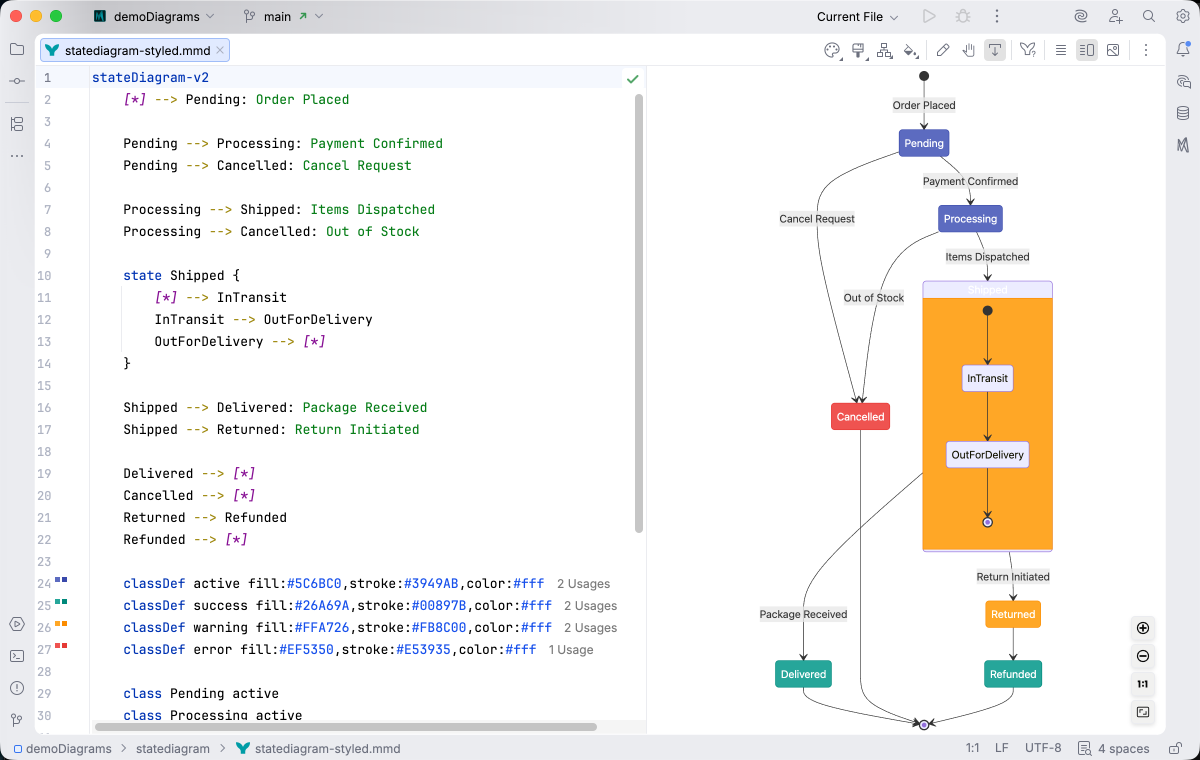
Task: Open the Notifications bell
Action: [x=1183, y=49]
